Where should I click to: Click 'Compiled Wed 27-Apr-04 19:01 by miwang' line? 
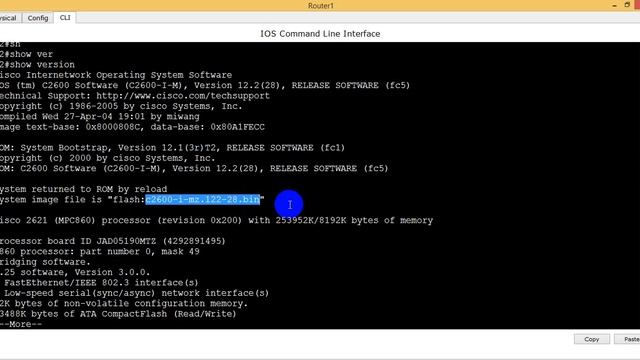coord(100,116)
